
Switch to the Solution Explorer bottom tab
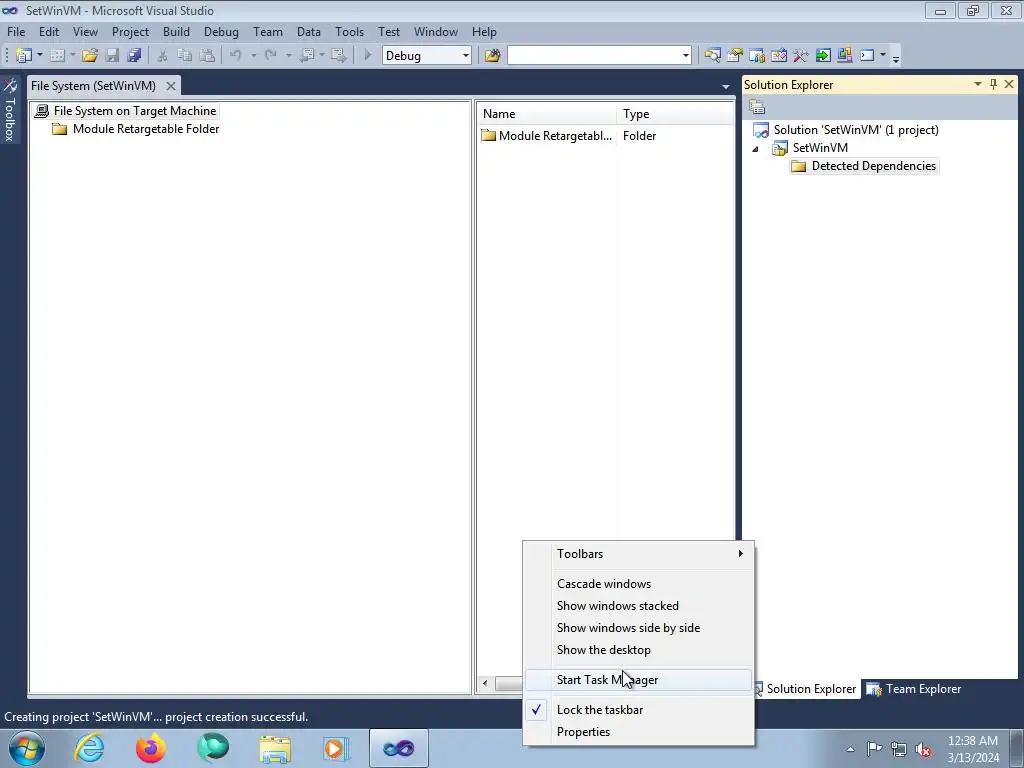click(x=805, y=689)
